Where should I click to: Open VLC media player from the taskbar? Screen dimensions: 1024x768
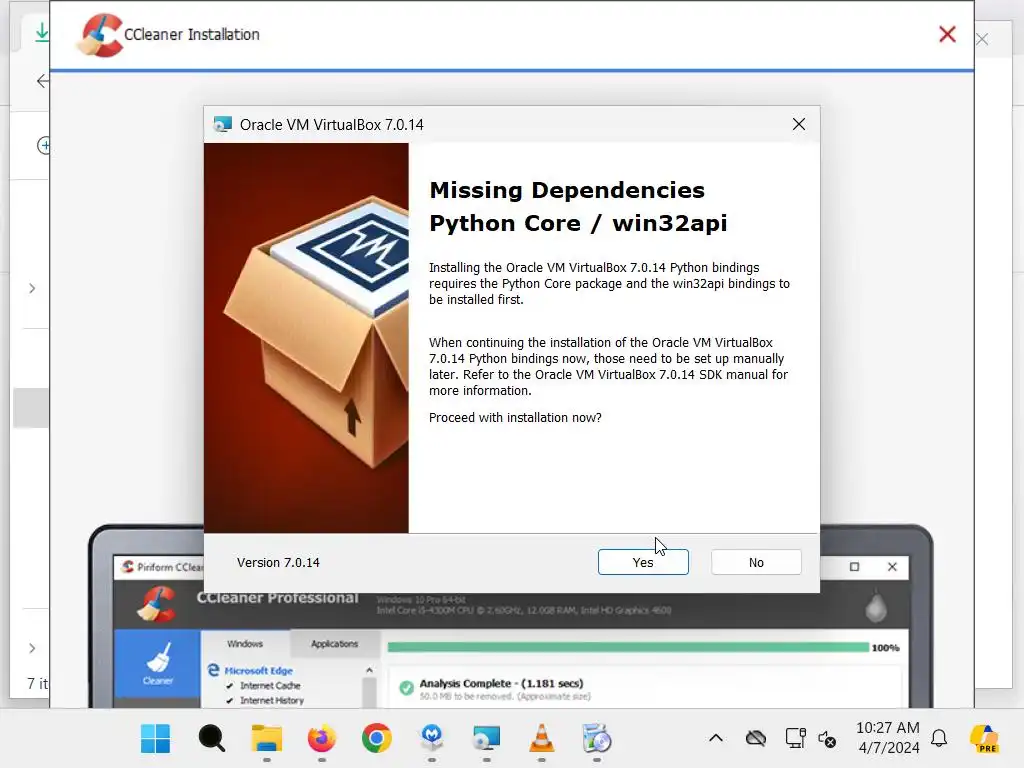[x=541, y=739]
